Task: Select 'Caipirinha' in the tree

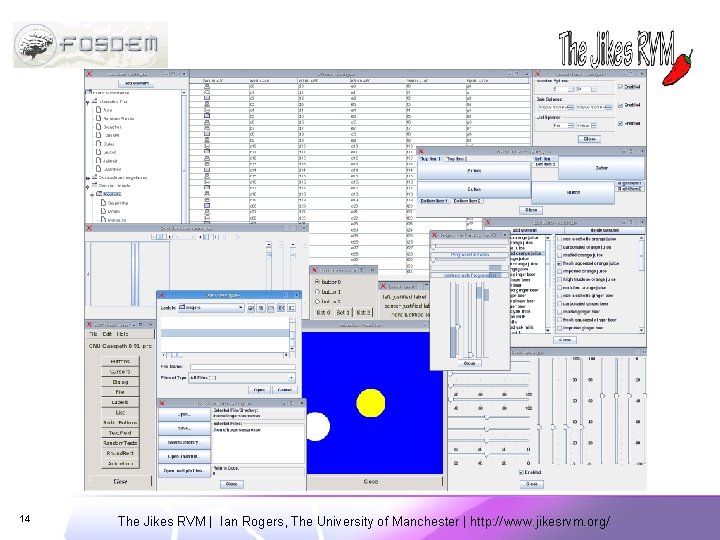Action: pyautogui.click(x=118, y=203)
